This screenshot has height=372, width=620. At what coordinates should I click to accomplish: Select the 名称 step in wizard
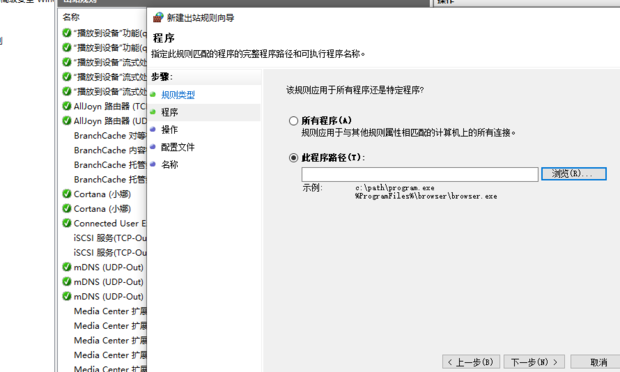[170, 164]
